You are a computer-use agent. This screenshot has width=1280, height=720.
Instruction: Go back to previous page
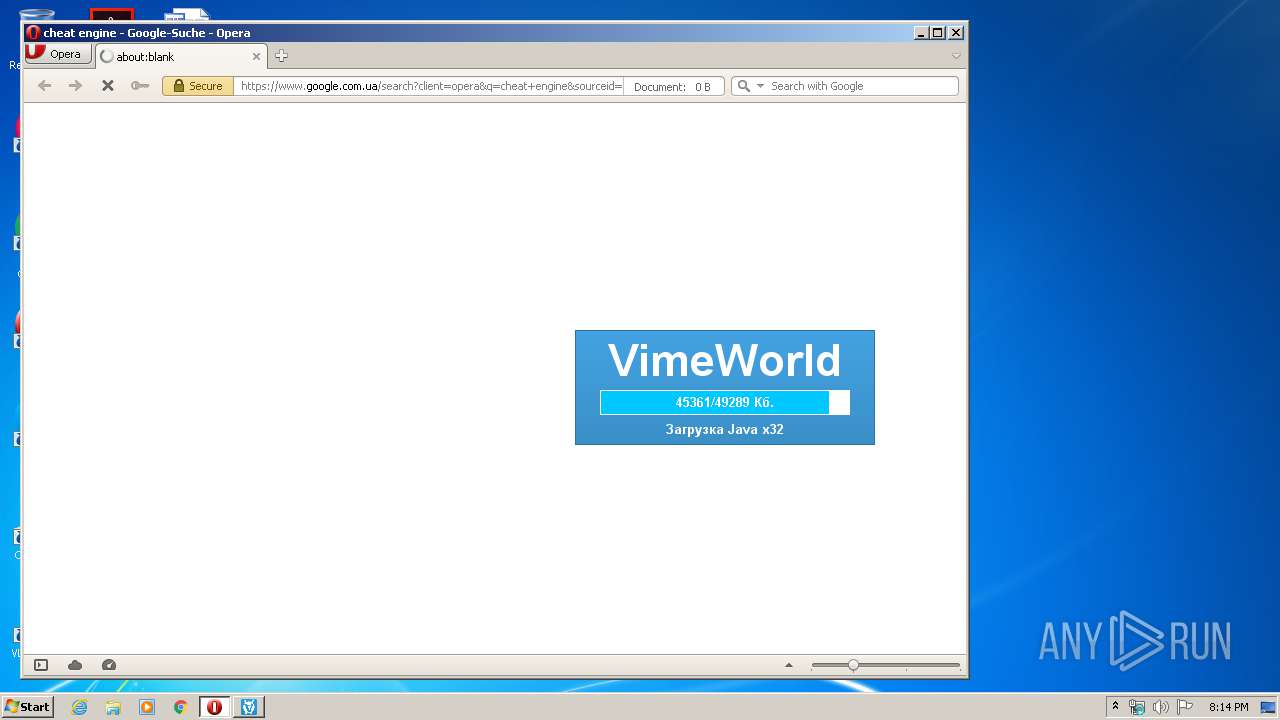click(44, 86)
